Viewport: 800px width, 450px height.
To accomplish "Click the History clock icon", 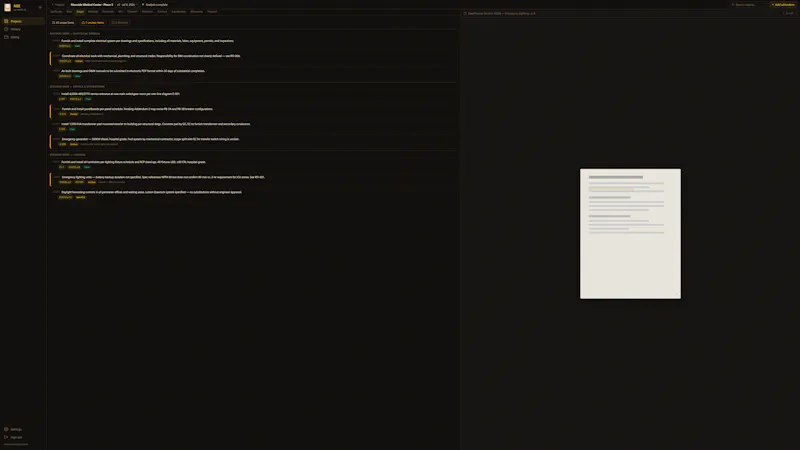I will [6, 29].
